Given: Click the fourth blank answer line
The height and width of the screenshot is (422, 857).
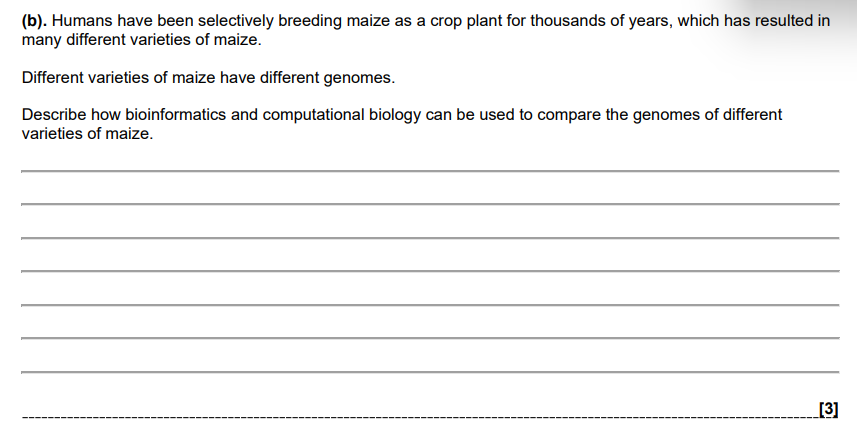Looking at the screenshot, I should click(x=430, y=271).
